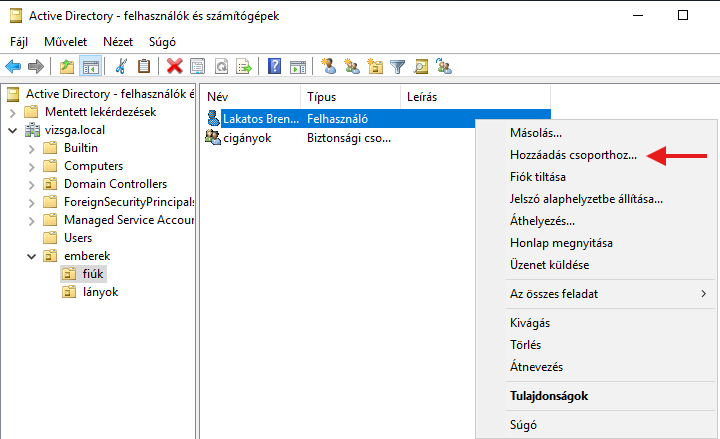Open the Művelet menu

pos(65,42)
